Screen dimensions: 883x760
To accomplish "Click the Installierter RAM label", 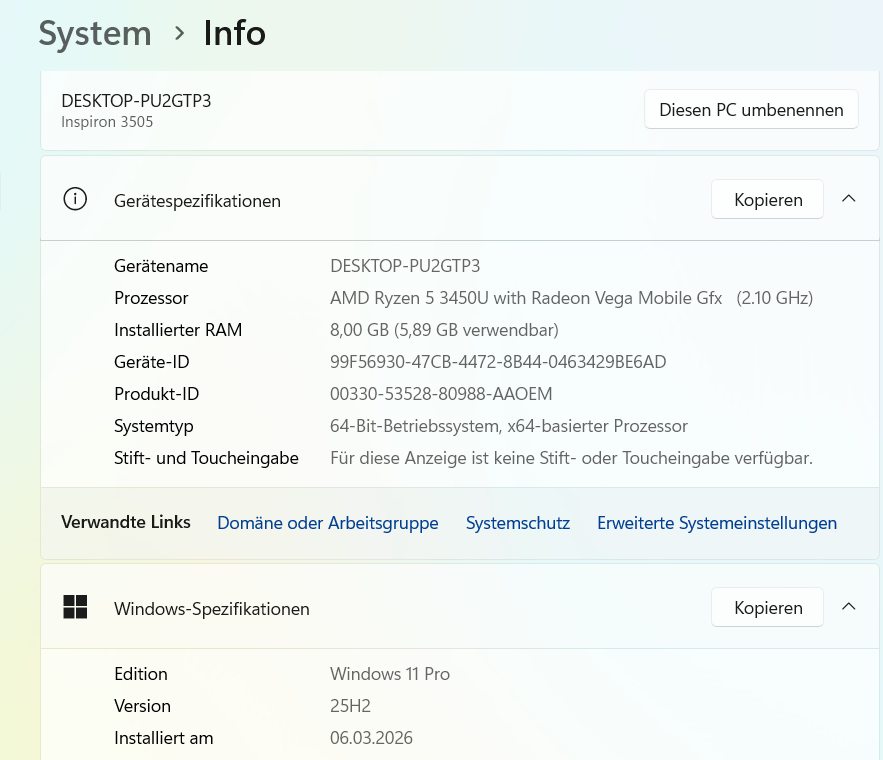I will pyautogui.click(x=178, y=330).
